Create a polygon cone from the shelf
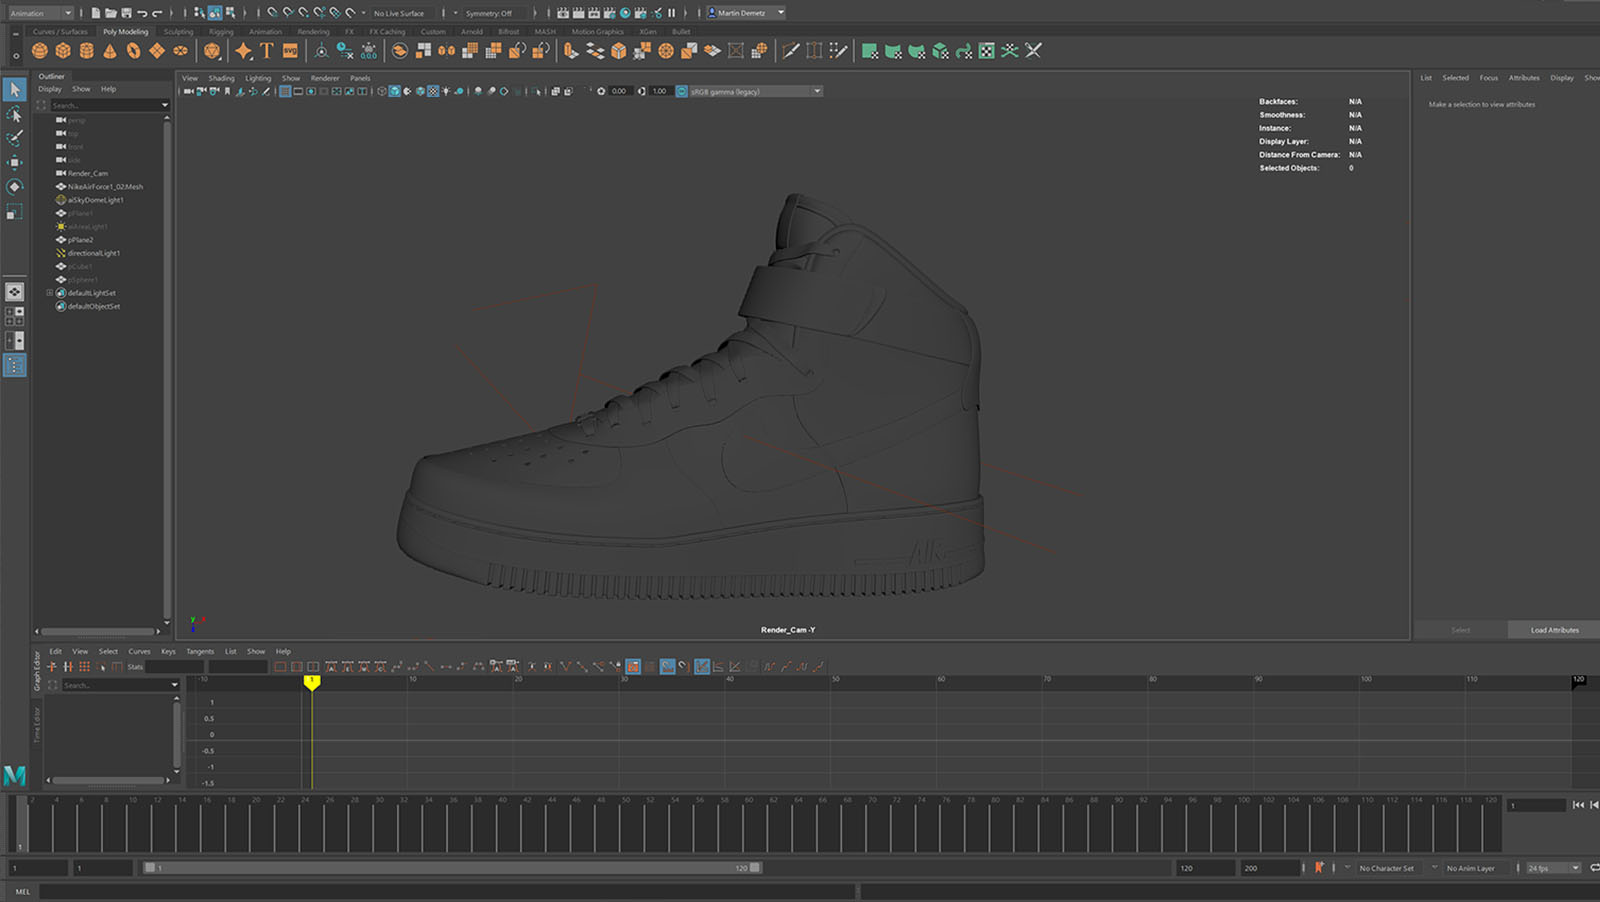The width and height of the screenshot is (1600, 902). [110, 51]
